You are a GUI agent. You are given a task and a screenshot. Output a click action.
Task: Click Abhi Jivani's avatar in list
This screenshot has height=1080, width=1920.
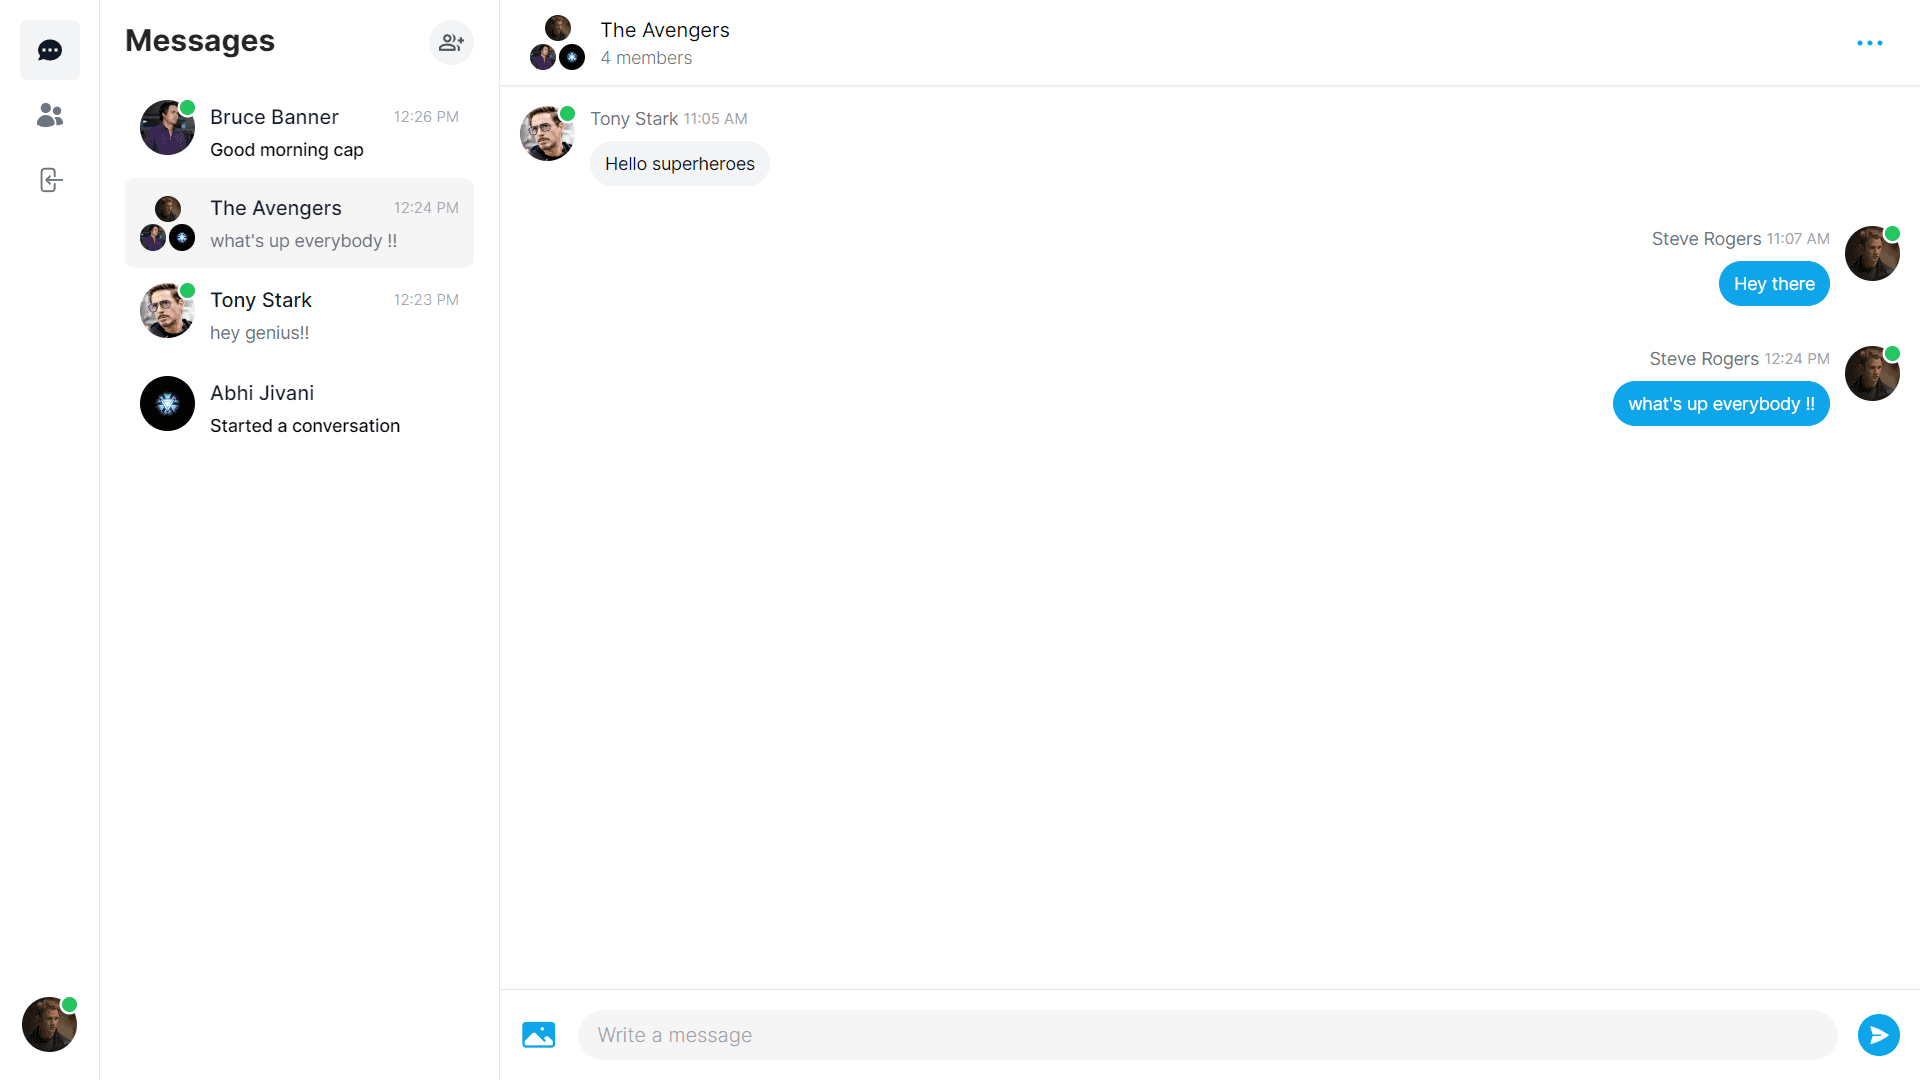(x=167, y=403)
